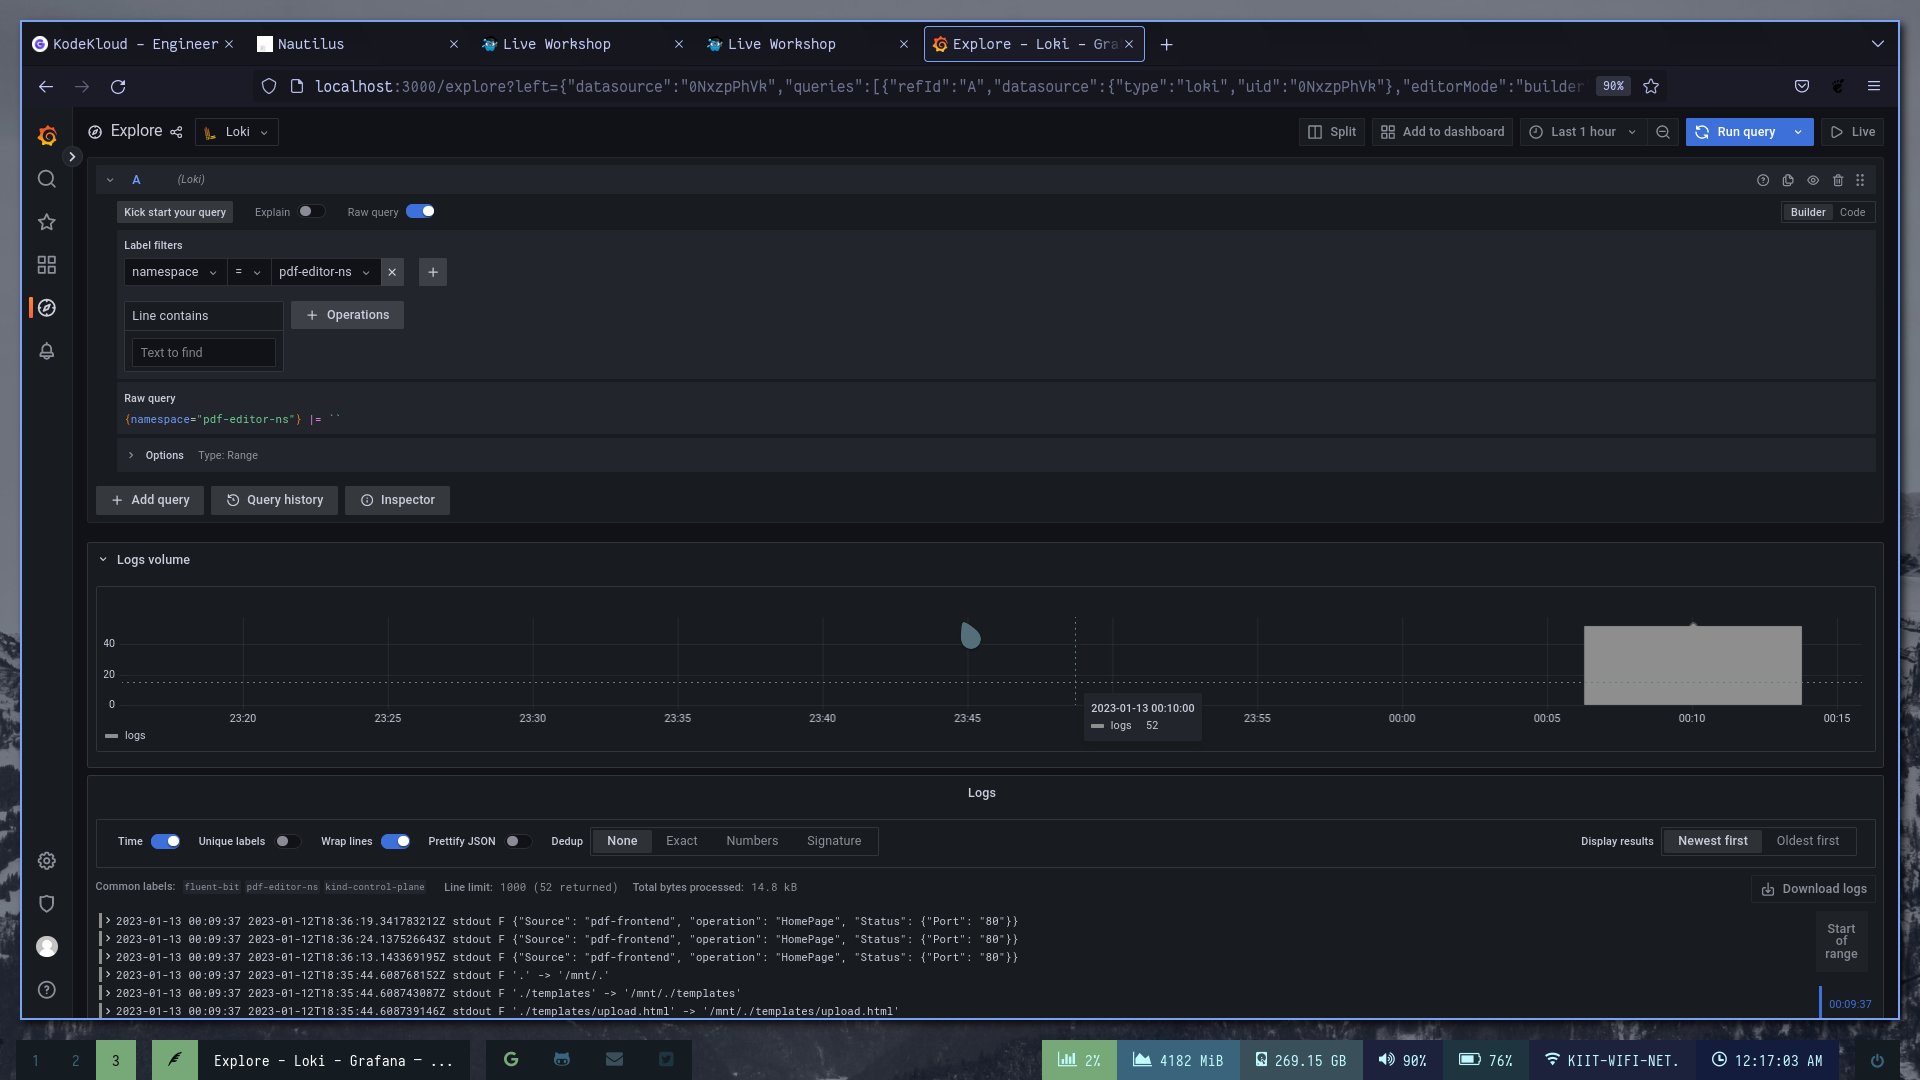Open the Search icon in sidebar

pyautogui.click(x=47, y=179)
